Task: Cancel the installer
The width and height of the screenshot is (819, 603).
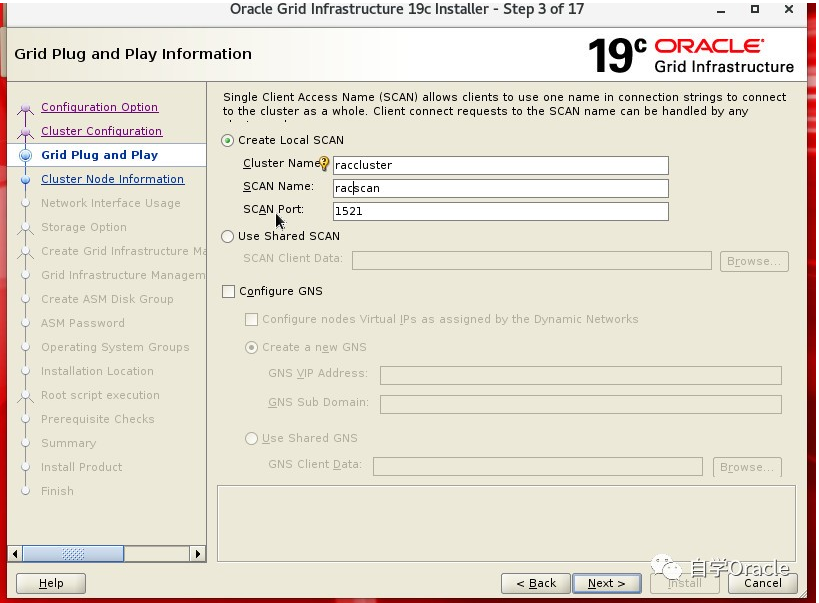Action: tap(763, 584)
